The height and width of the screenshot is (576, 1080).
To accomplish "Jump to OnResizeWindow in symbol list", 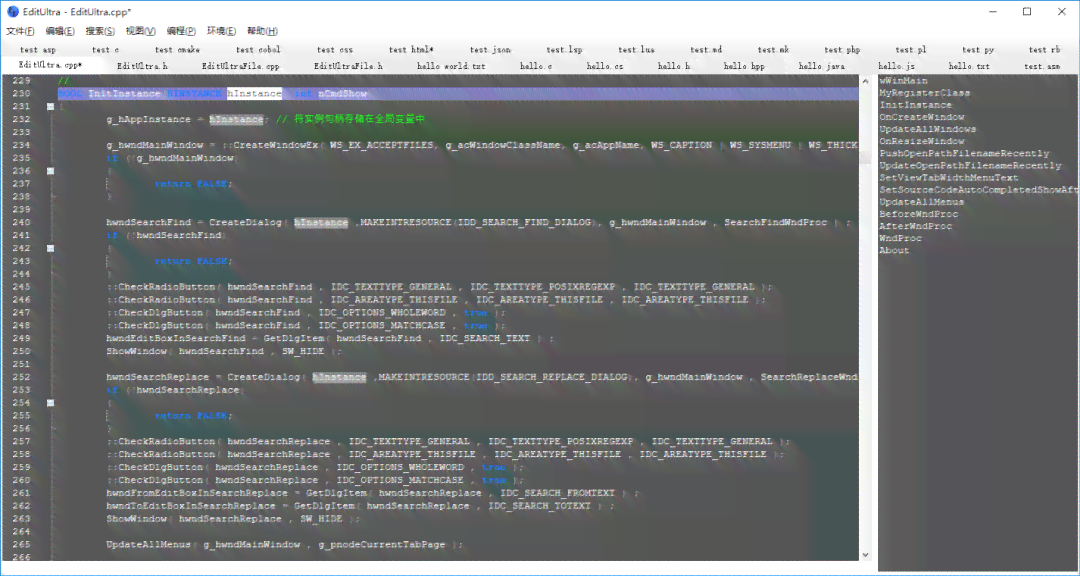I will [x=922, y=141].
